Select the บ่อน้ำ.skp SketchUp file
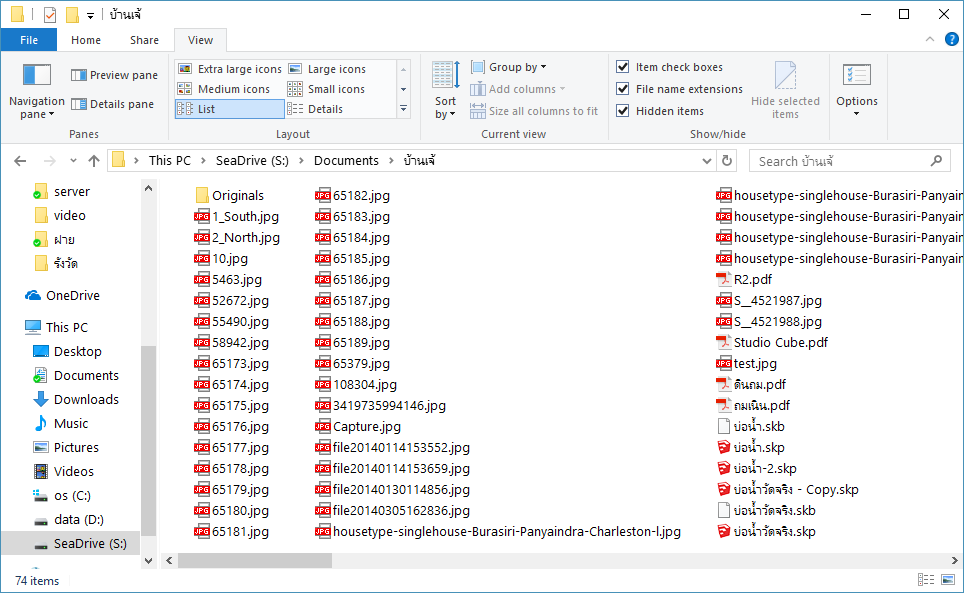 tap(758, 448)
